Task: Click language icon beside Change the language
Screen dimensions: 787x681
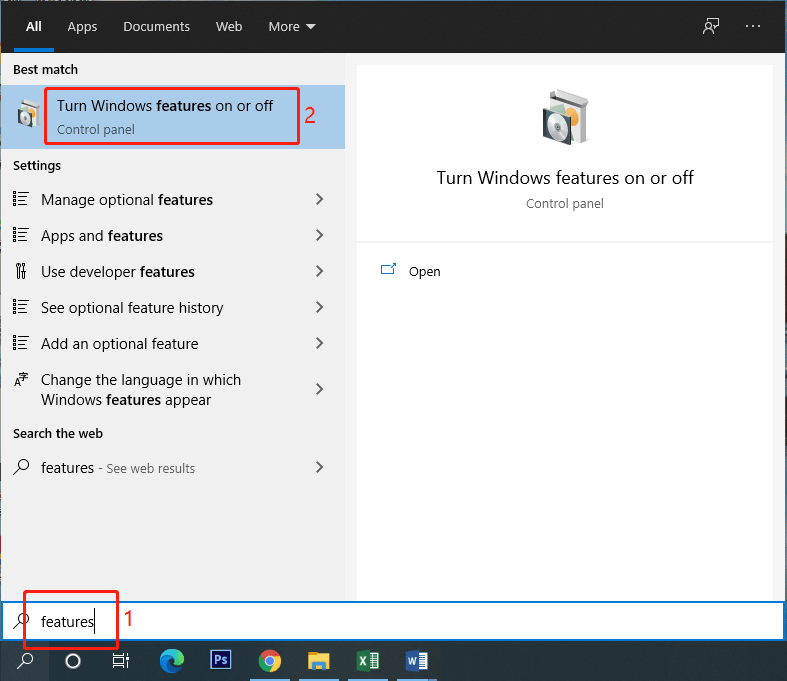Action: pyautogui.click(x=21, y=380)
